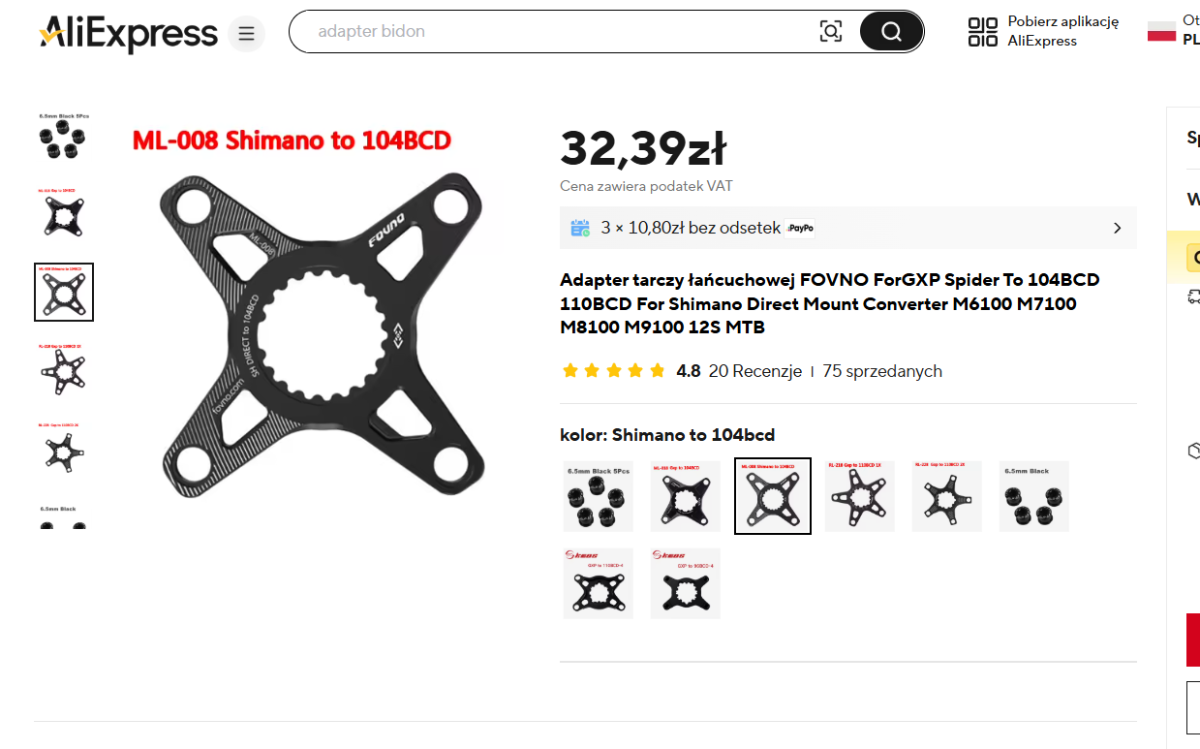The width and height of the screenshot is (1200, 749).
Task: Select the first gallery thumbnail of black bolts
Action: coord(64,136)
